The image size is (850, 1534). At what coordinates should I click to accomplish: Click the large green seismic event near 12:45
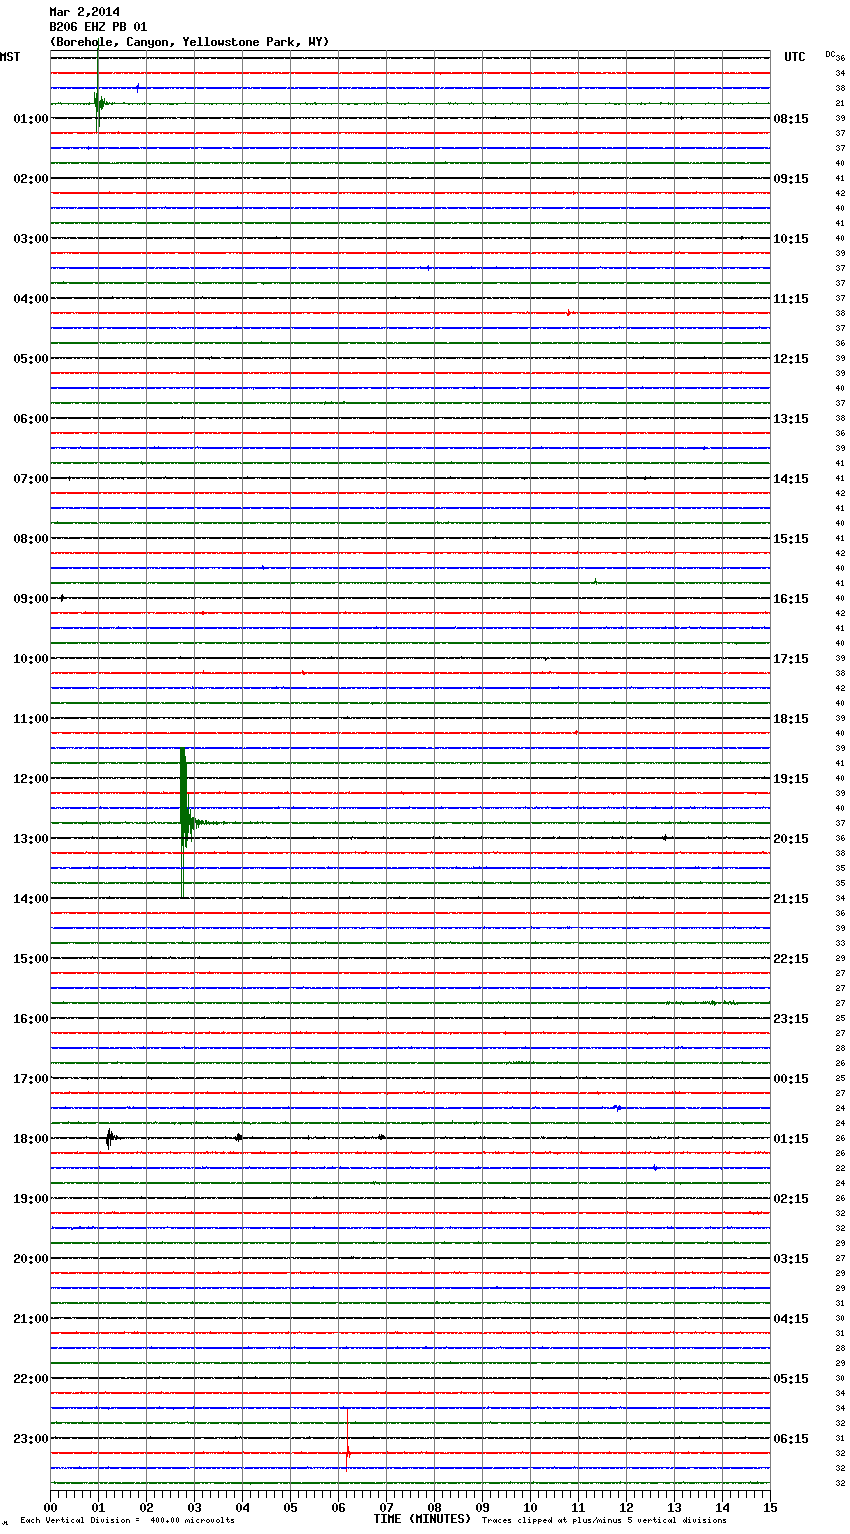point(185,822)
